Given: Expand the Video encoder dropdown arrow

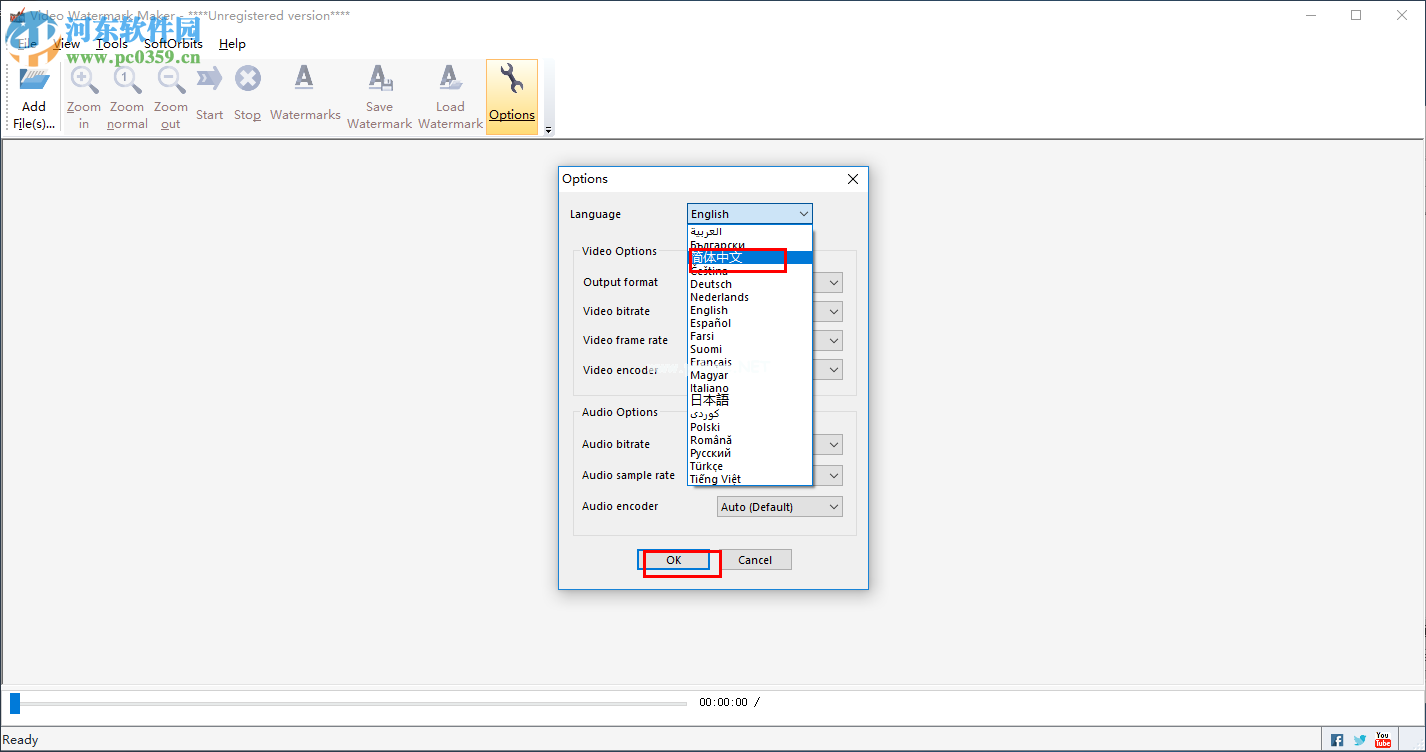Looking at the screenshot, I should 833,370.
